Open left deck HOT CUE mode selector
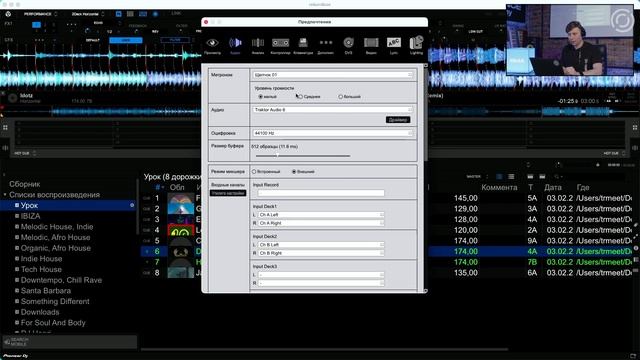 point(25,153)
